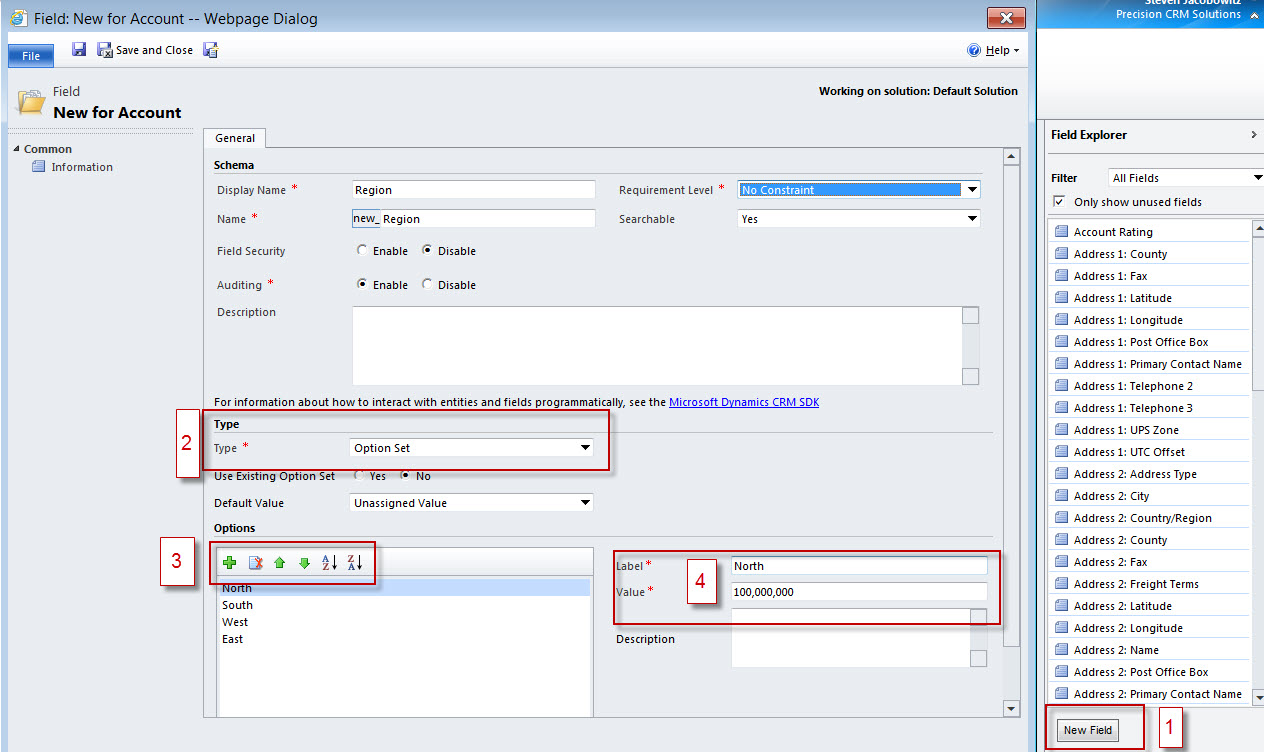Delete the selected option in Options toolbar
Screen dimensions: 1264x752
[255, 563]
